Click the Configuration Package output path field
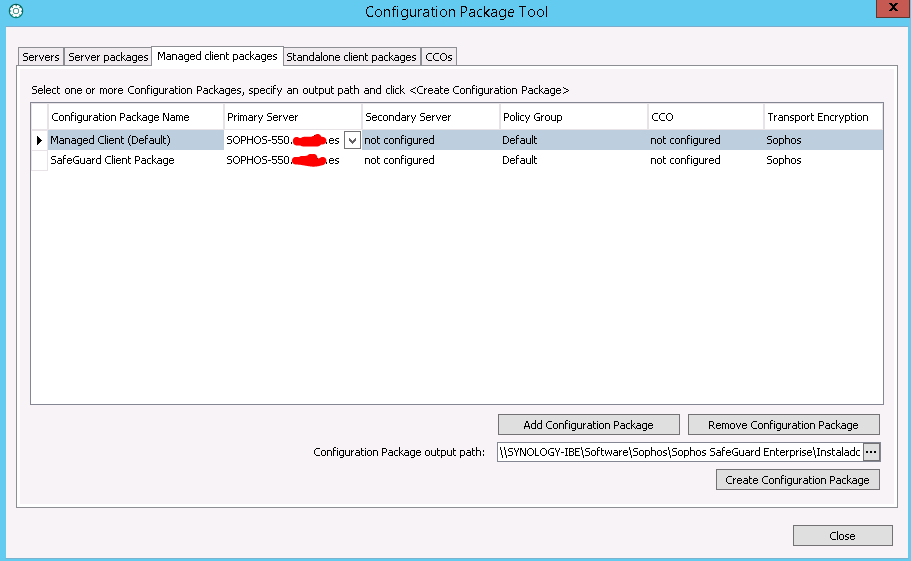911x561 pixels. click(x=679, y=452)
